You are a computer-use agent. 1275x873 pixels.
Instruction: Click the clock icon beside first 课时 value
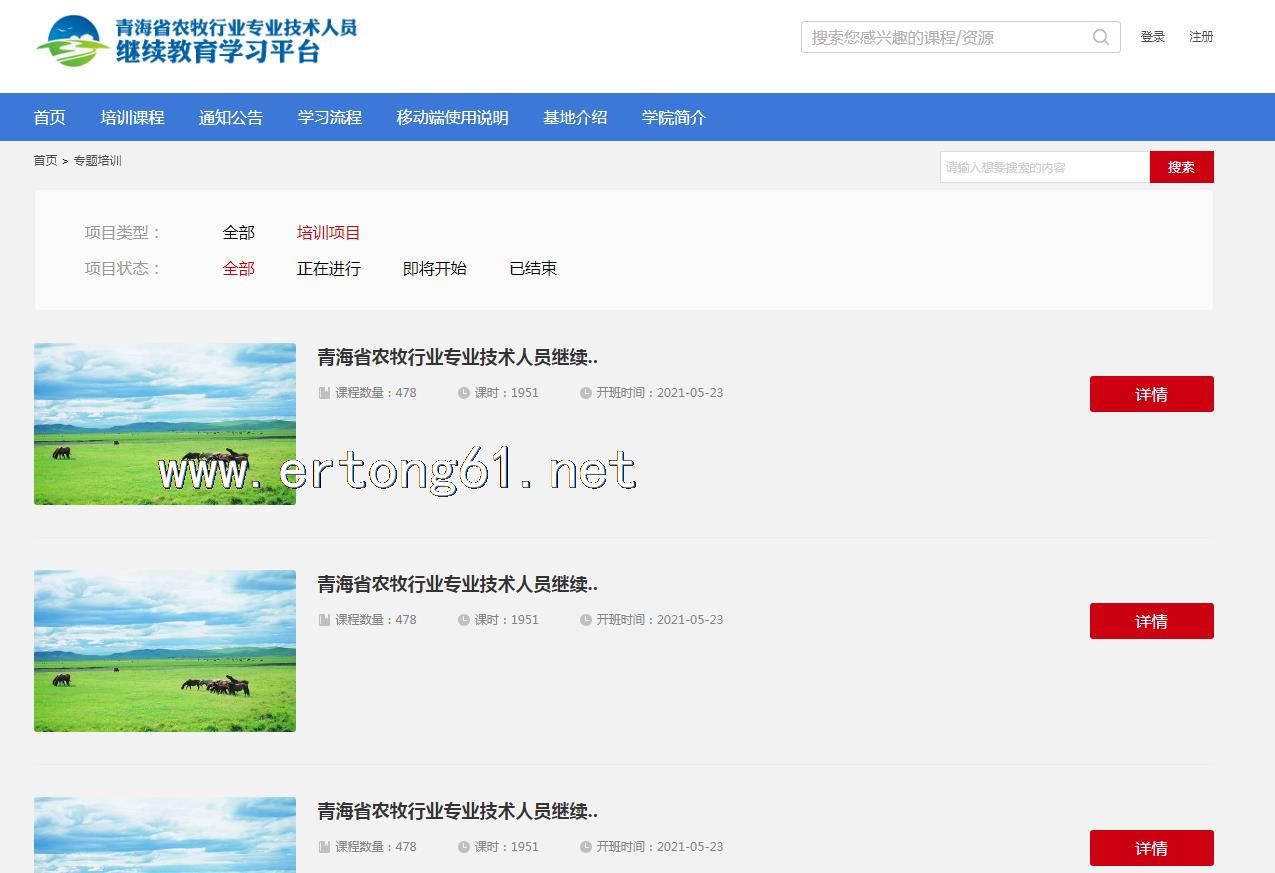[x=464, y=393]
